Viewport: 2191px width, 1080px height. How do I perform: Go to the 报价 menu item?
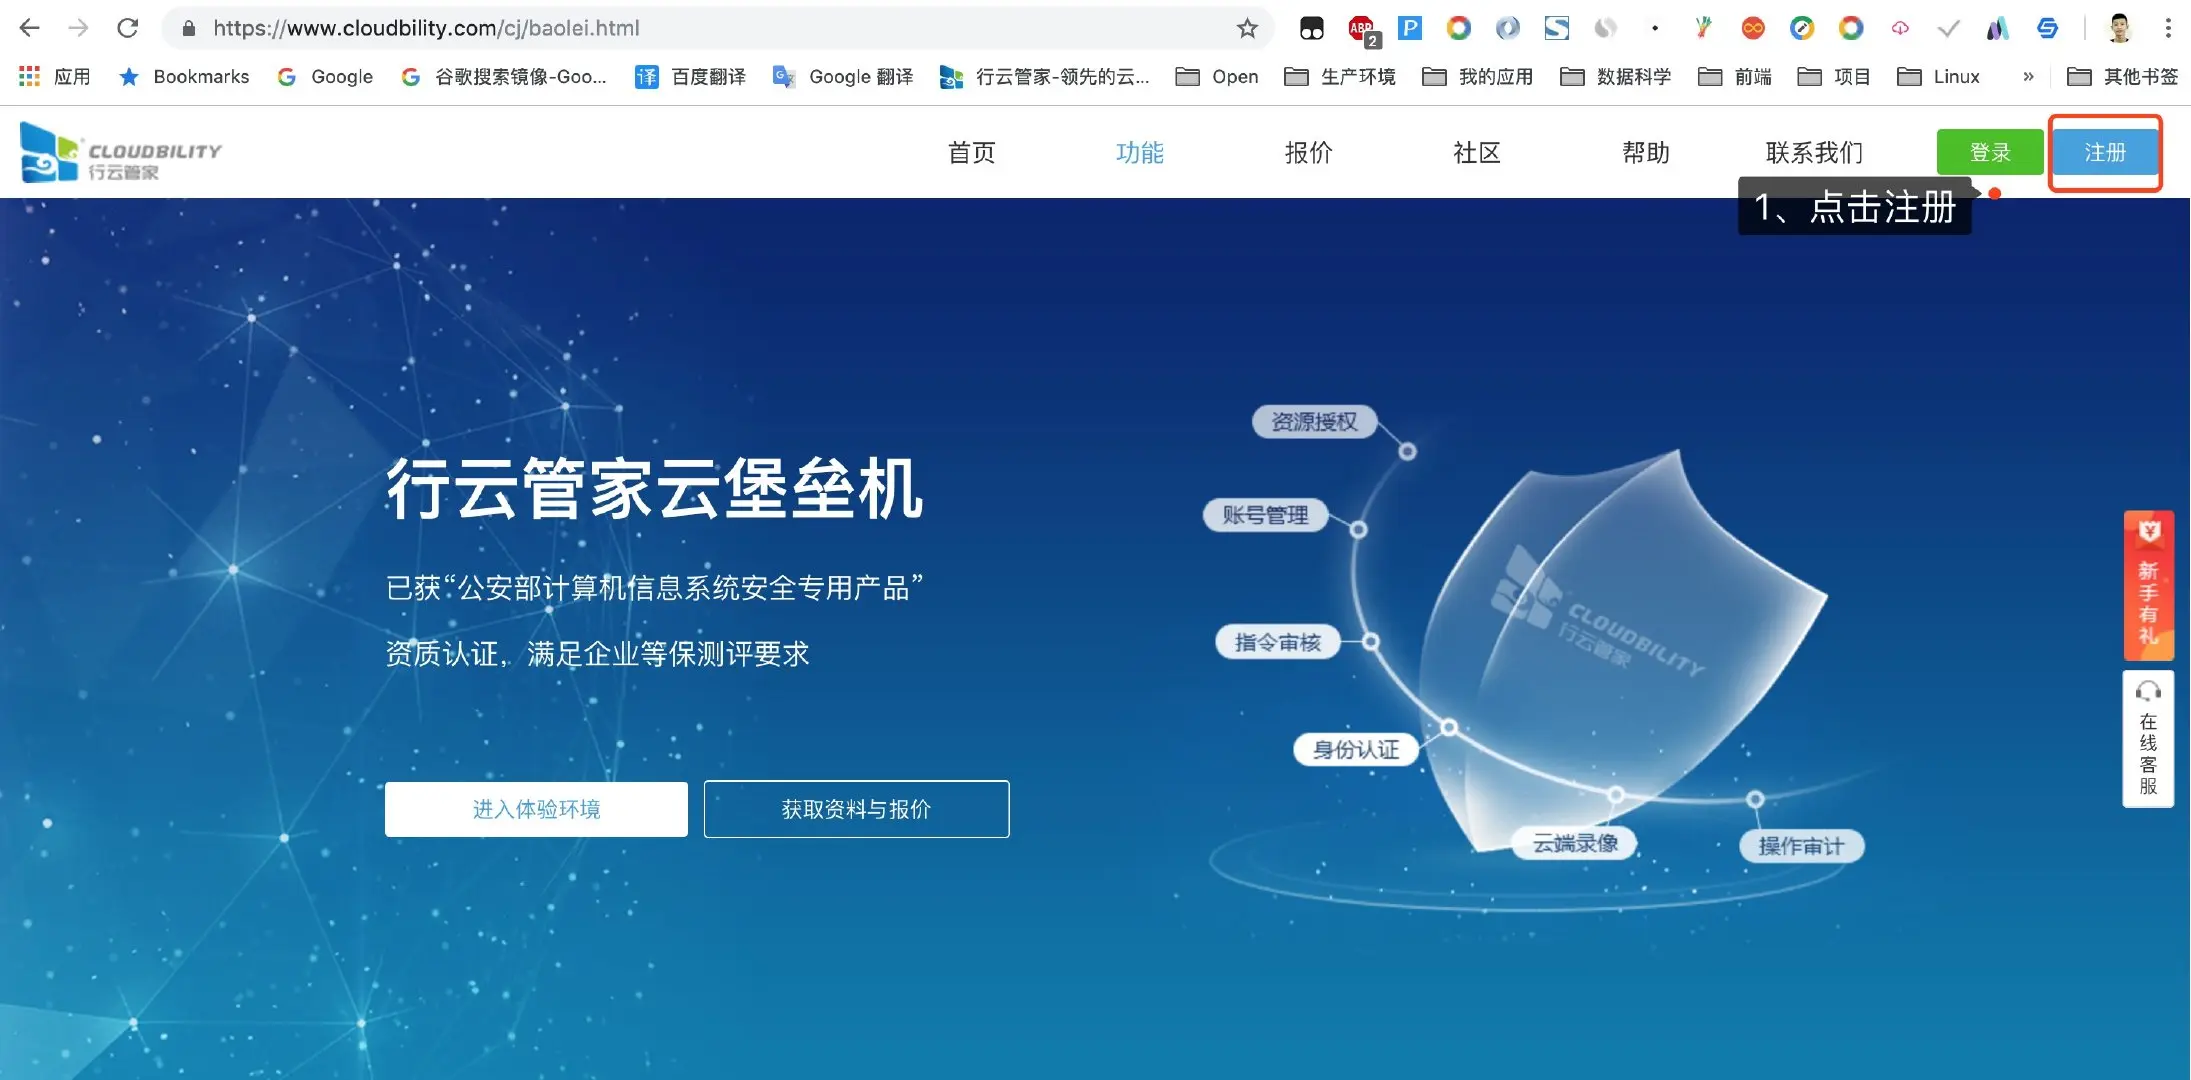[1308, 153]
